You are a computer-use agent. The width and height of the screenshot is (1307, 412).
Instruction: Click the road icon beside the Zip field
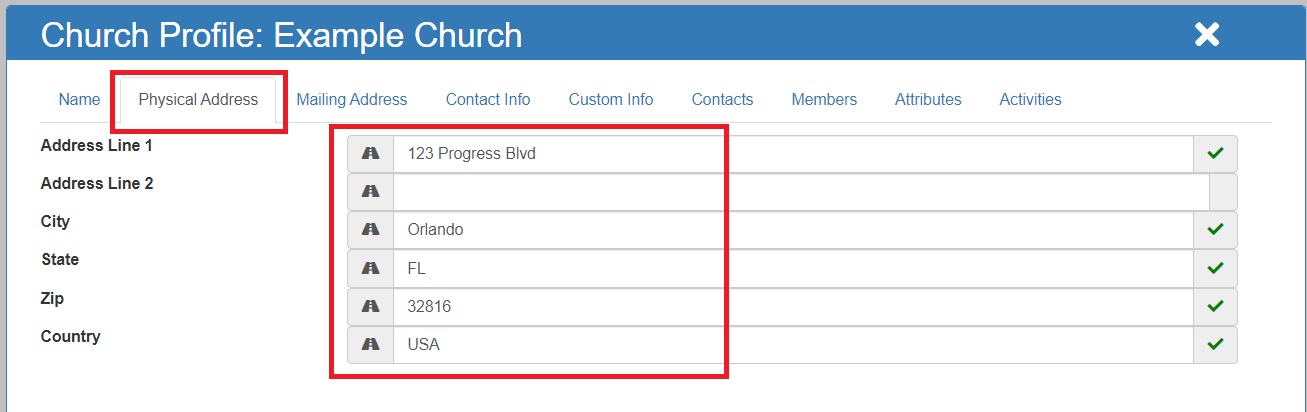[370, 306]
